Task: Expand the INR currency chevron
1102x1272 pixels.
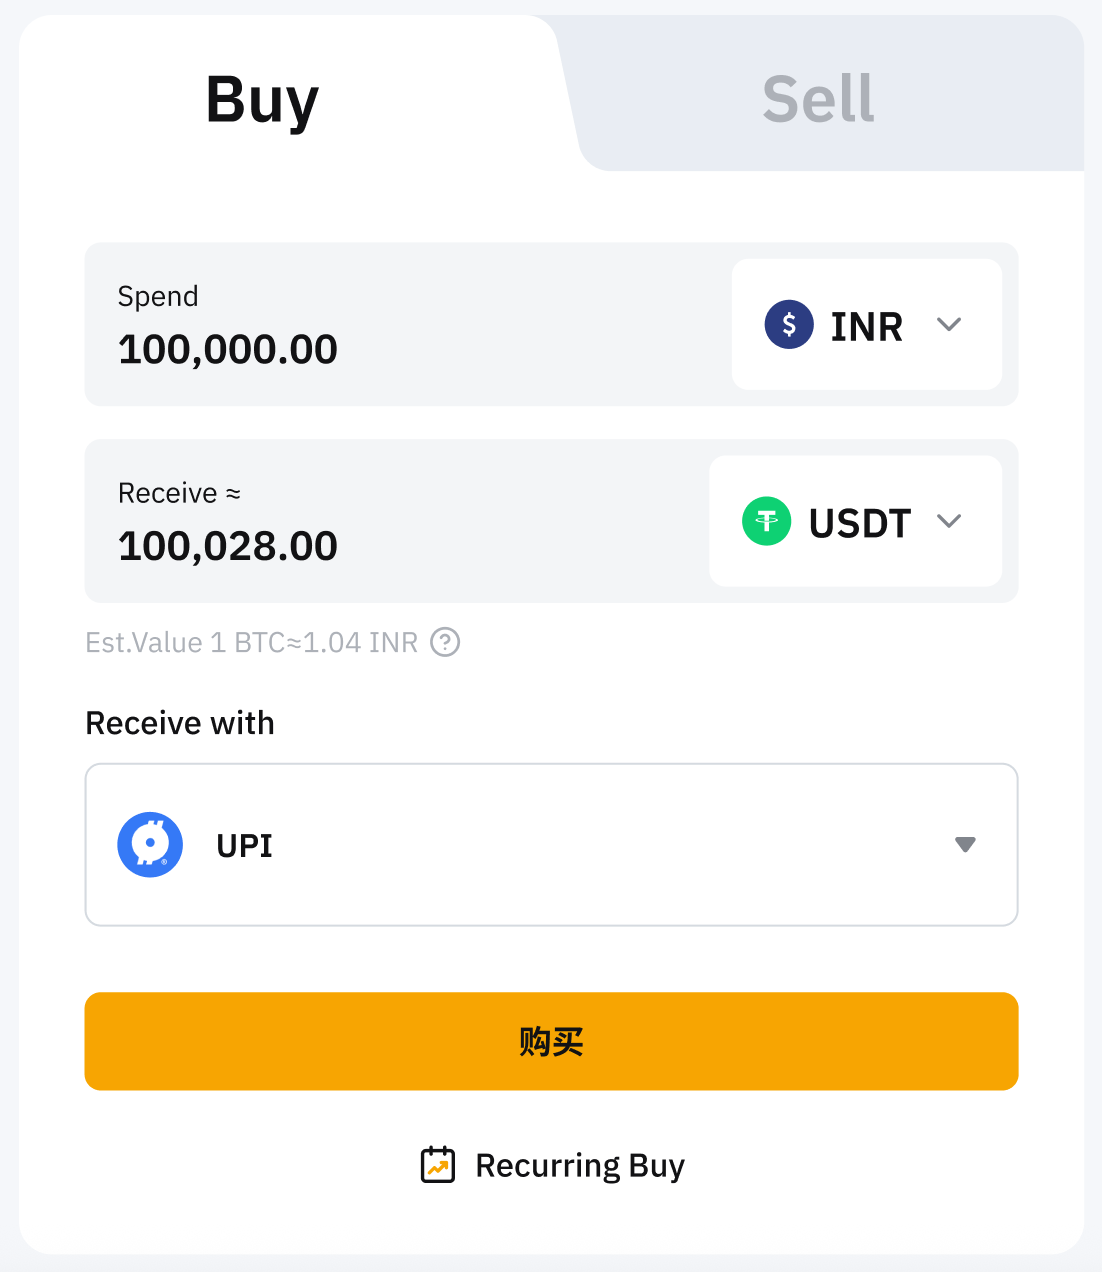Action: coord(949,325)
